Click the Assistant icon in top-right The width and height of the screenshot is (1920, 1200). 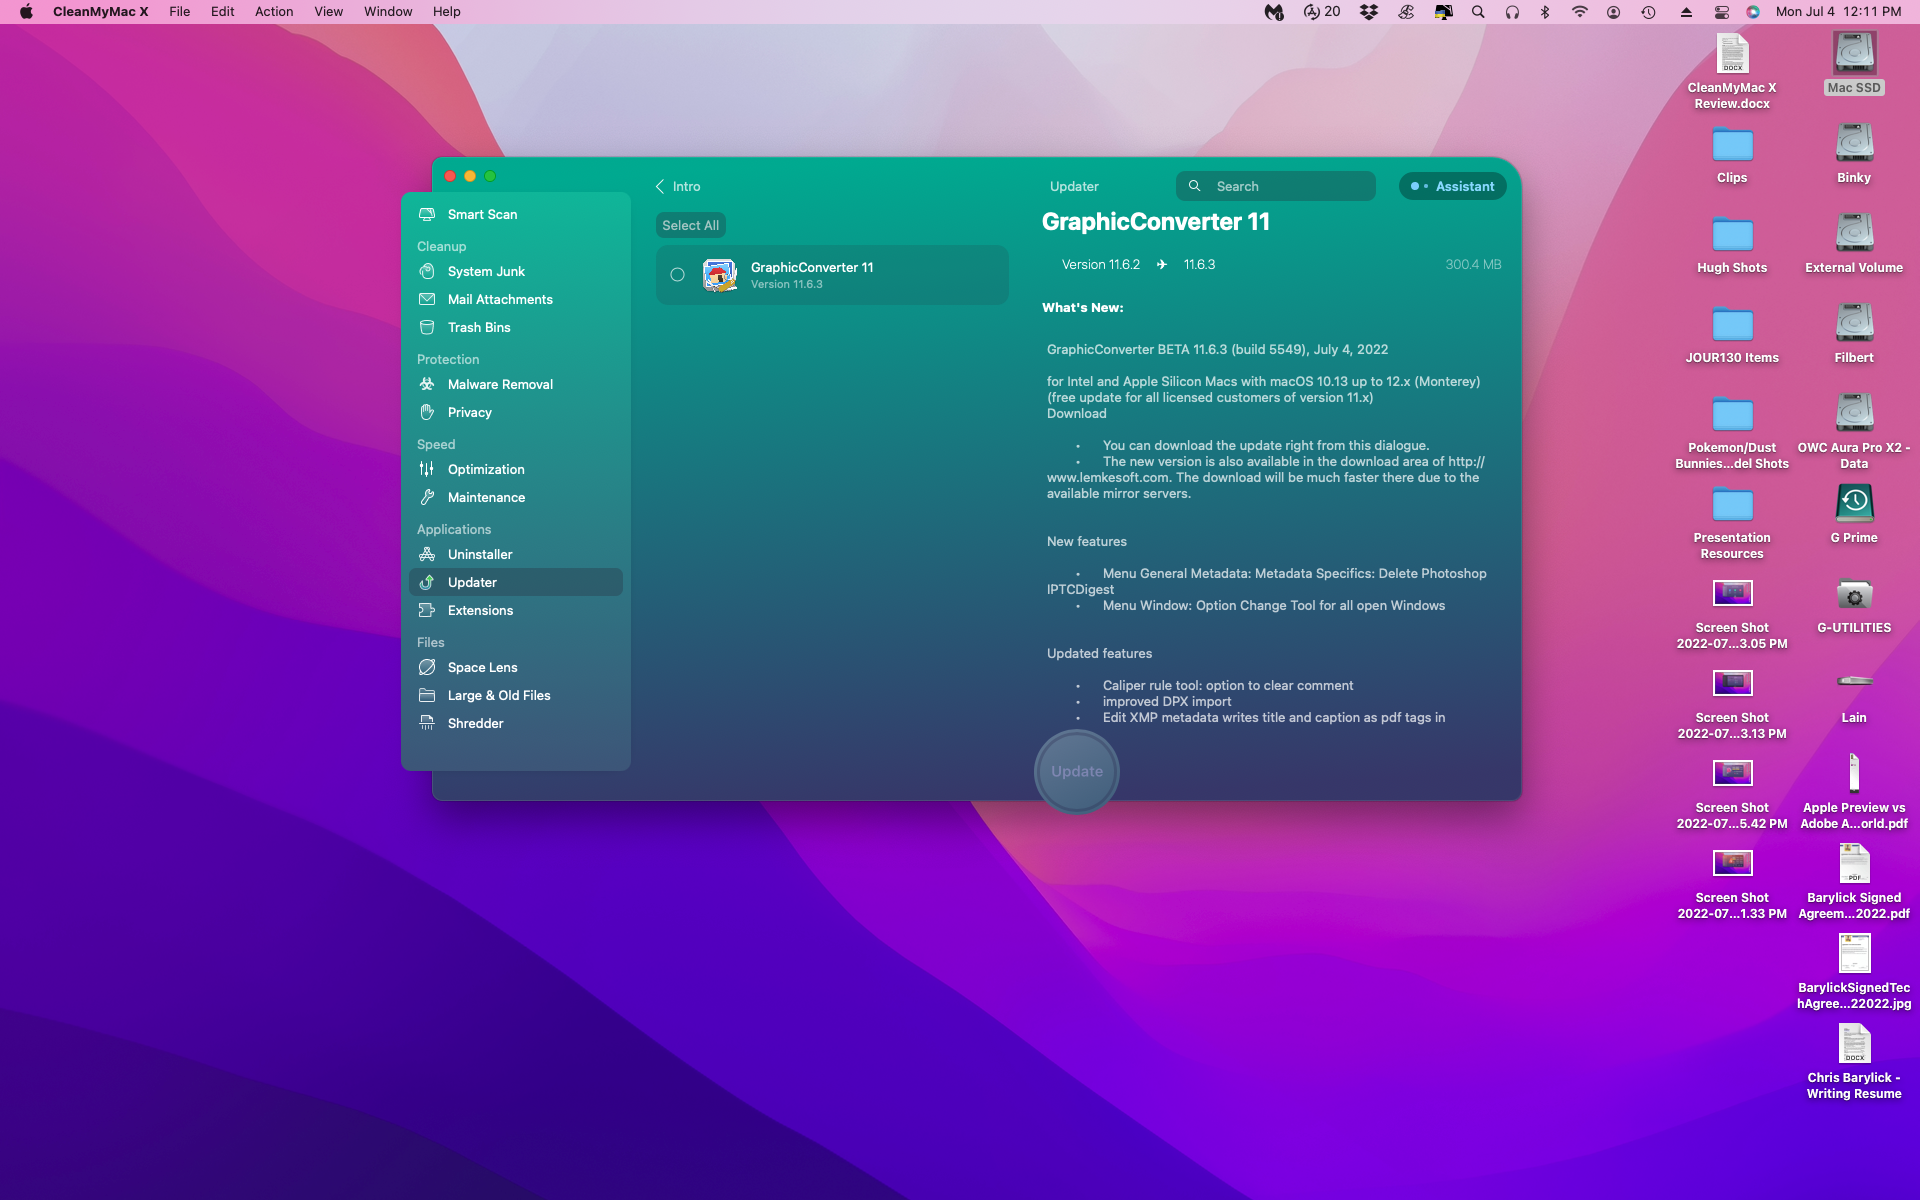pos(1450,185)
